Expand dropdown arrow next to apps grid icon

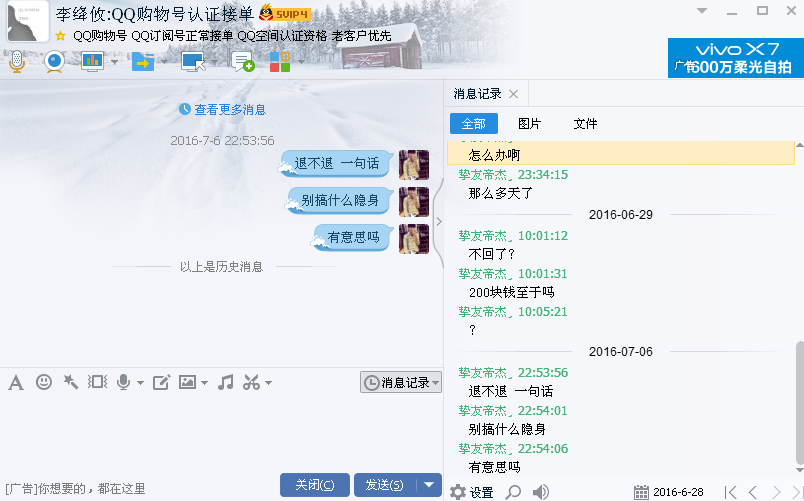(x=301, y=62)
